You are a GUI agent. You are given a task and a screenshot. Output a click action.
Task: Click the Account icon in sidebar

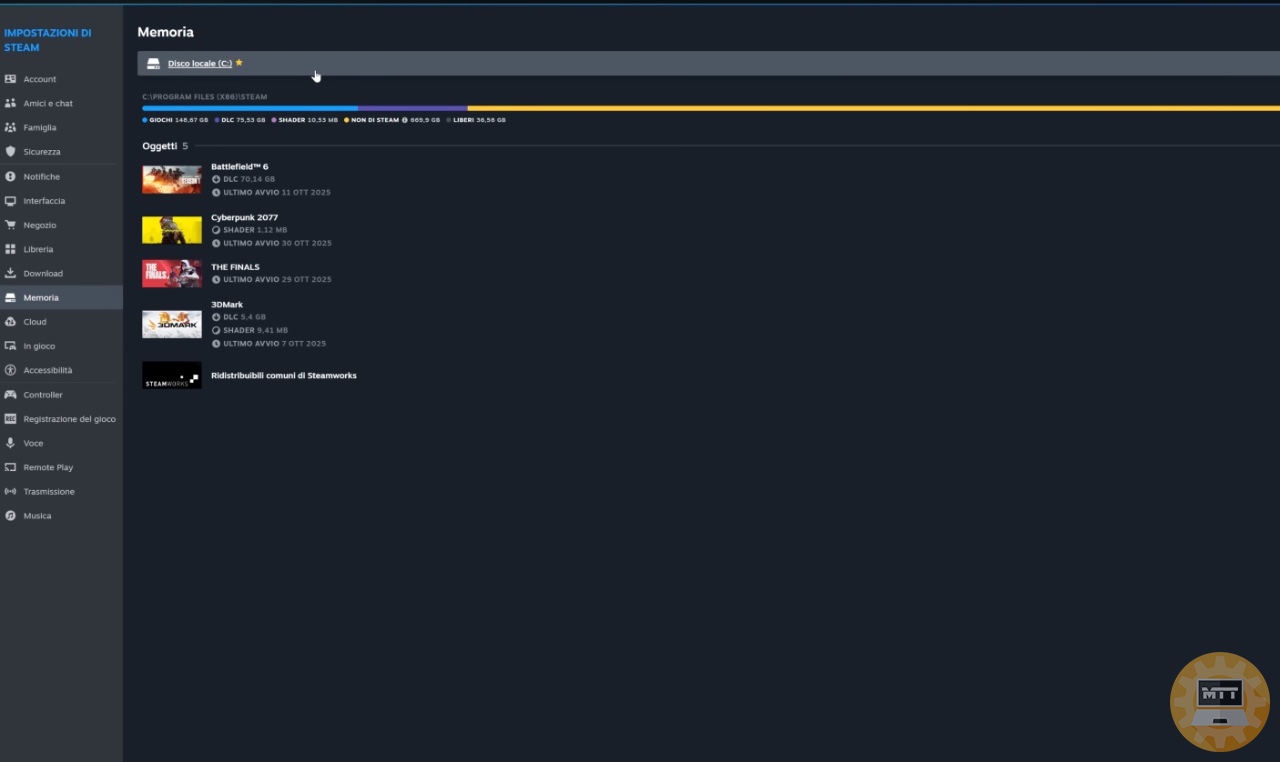point(10,79)
